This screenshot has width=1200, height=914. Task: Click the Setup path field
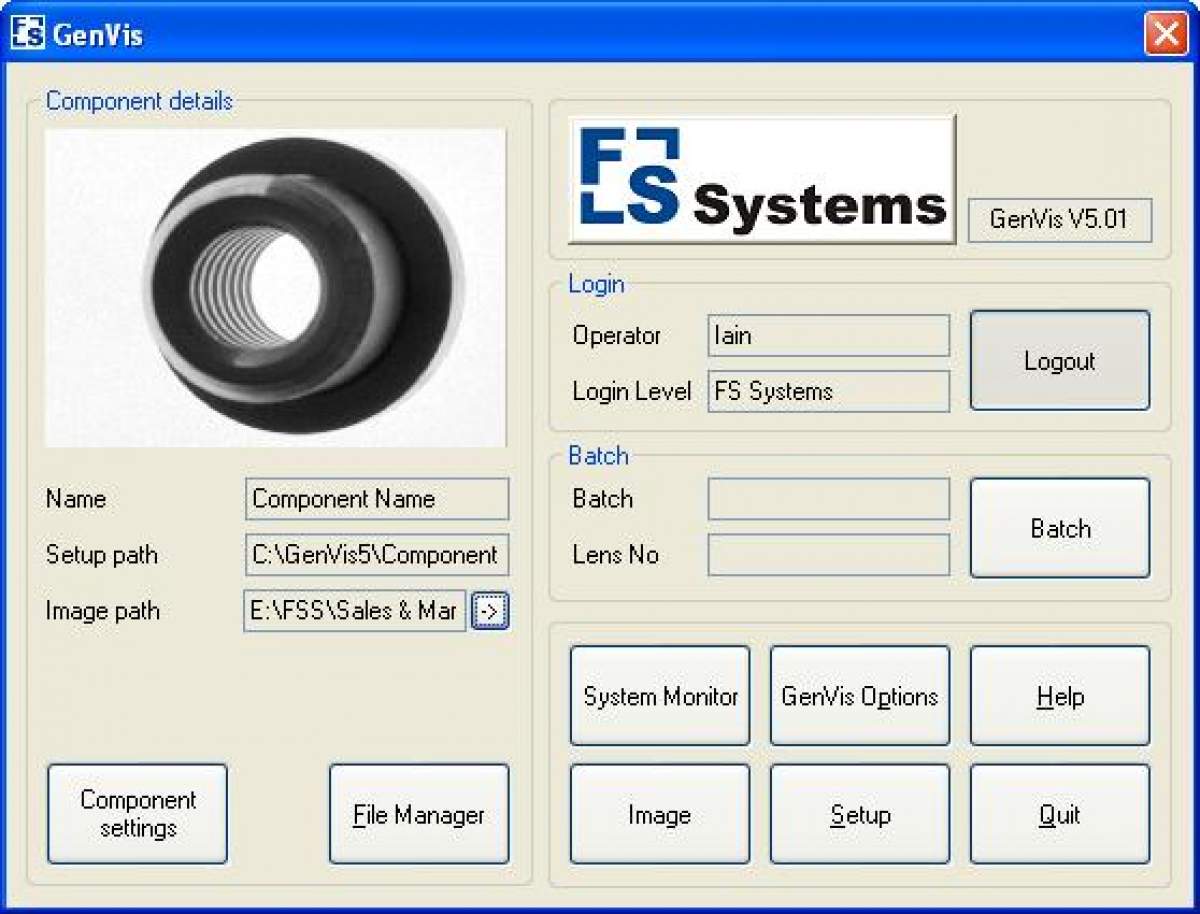(x=377, y=555)
